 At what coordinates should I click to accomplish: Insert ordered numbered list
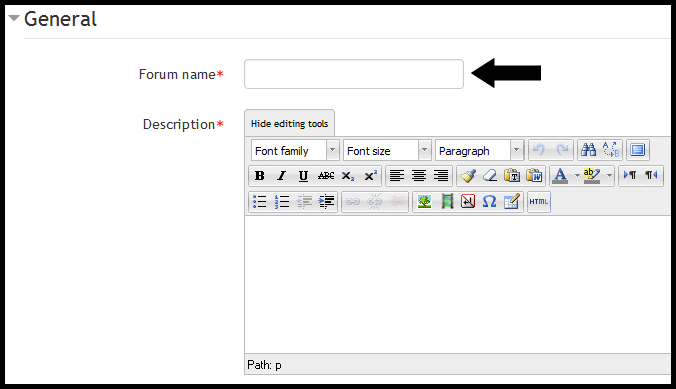tap(282, 201)
